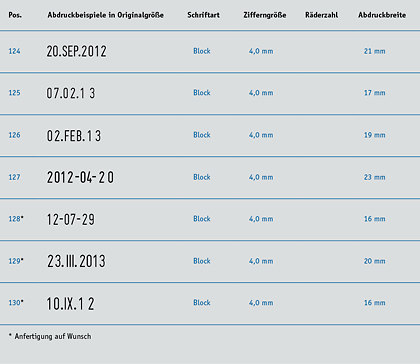Select the 23.III.2013 imprint sample

(76, 261)
